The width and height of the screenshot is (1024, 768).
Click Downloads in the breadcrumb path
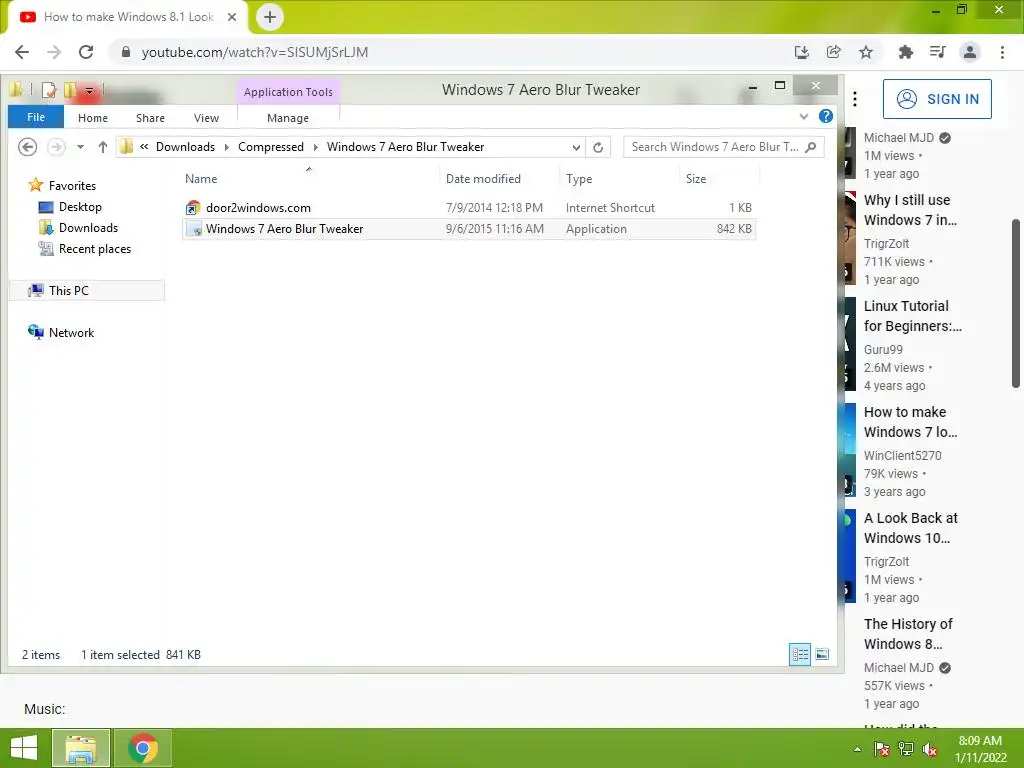point(185,147)
